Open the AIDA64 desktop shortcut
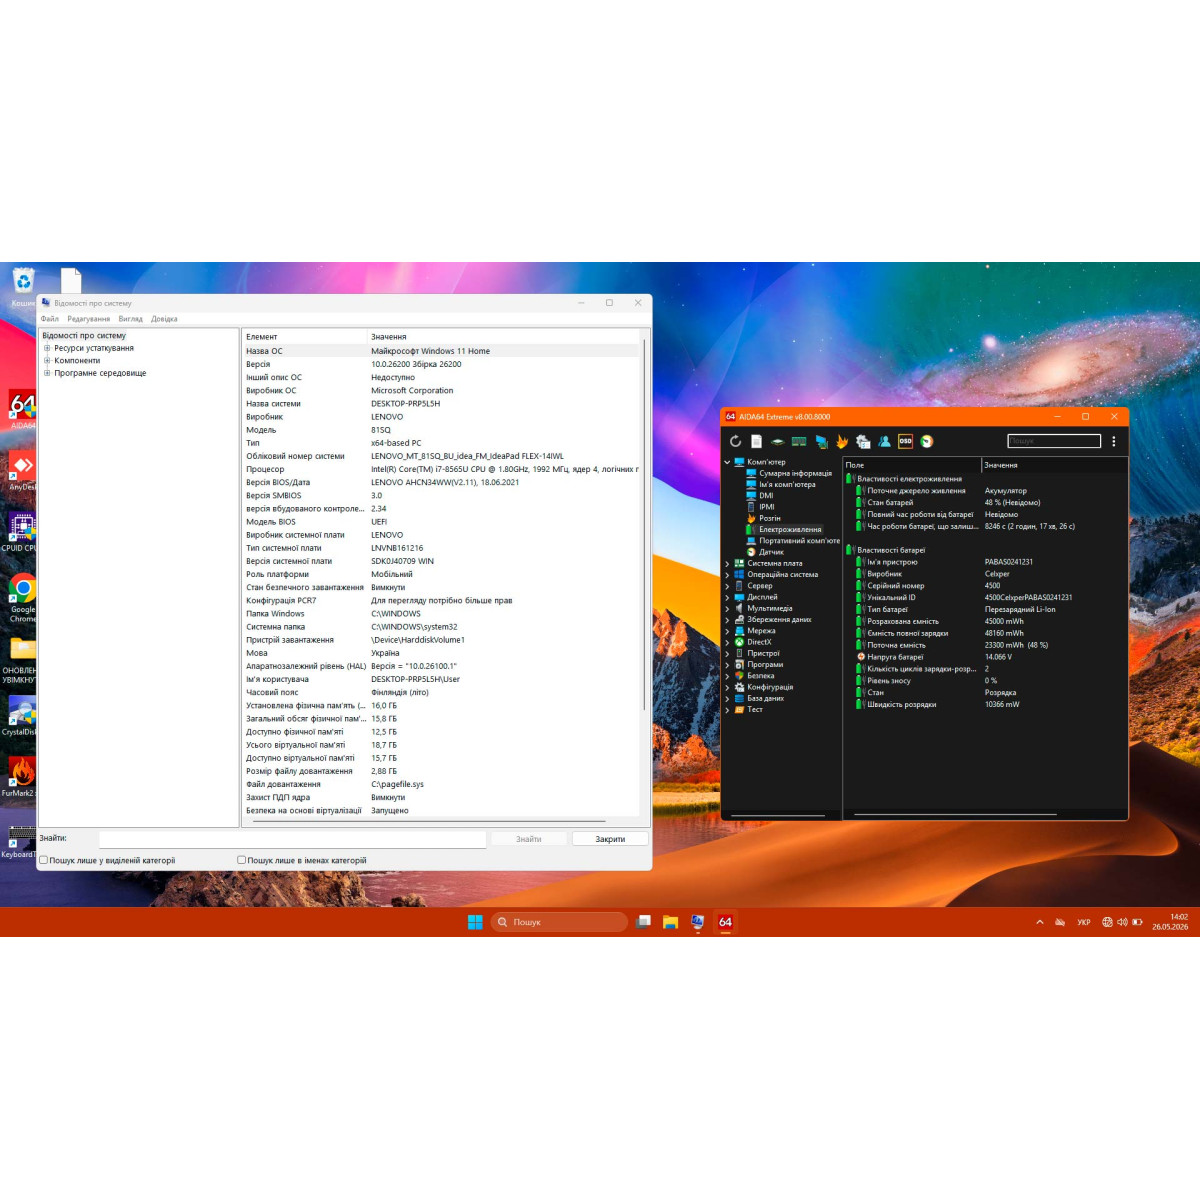Viewport: 1200px width, 1200px height. 22,410
